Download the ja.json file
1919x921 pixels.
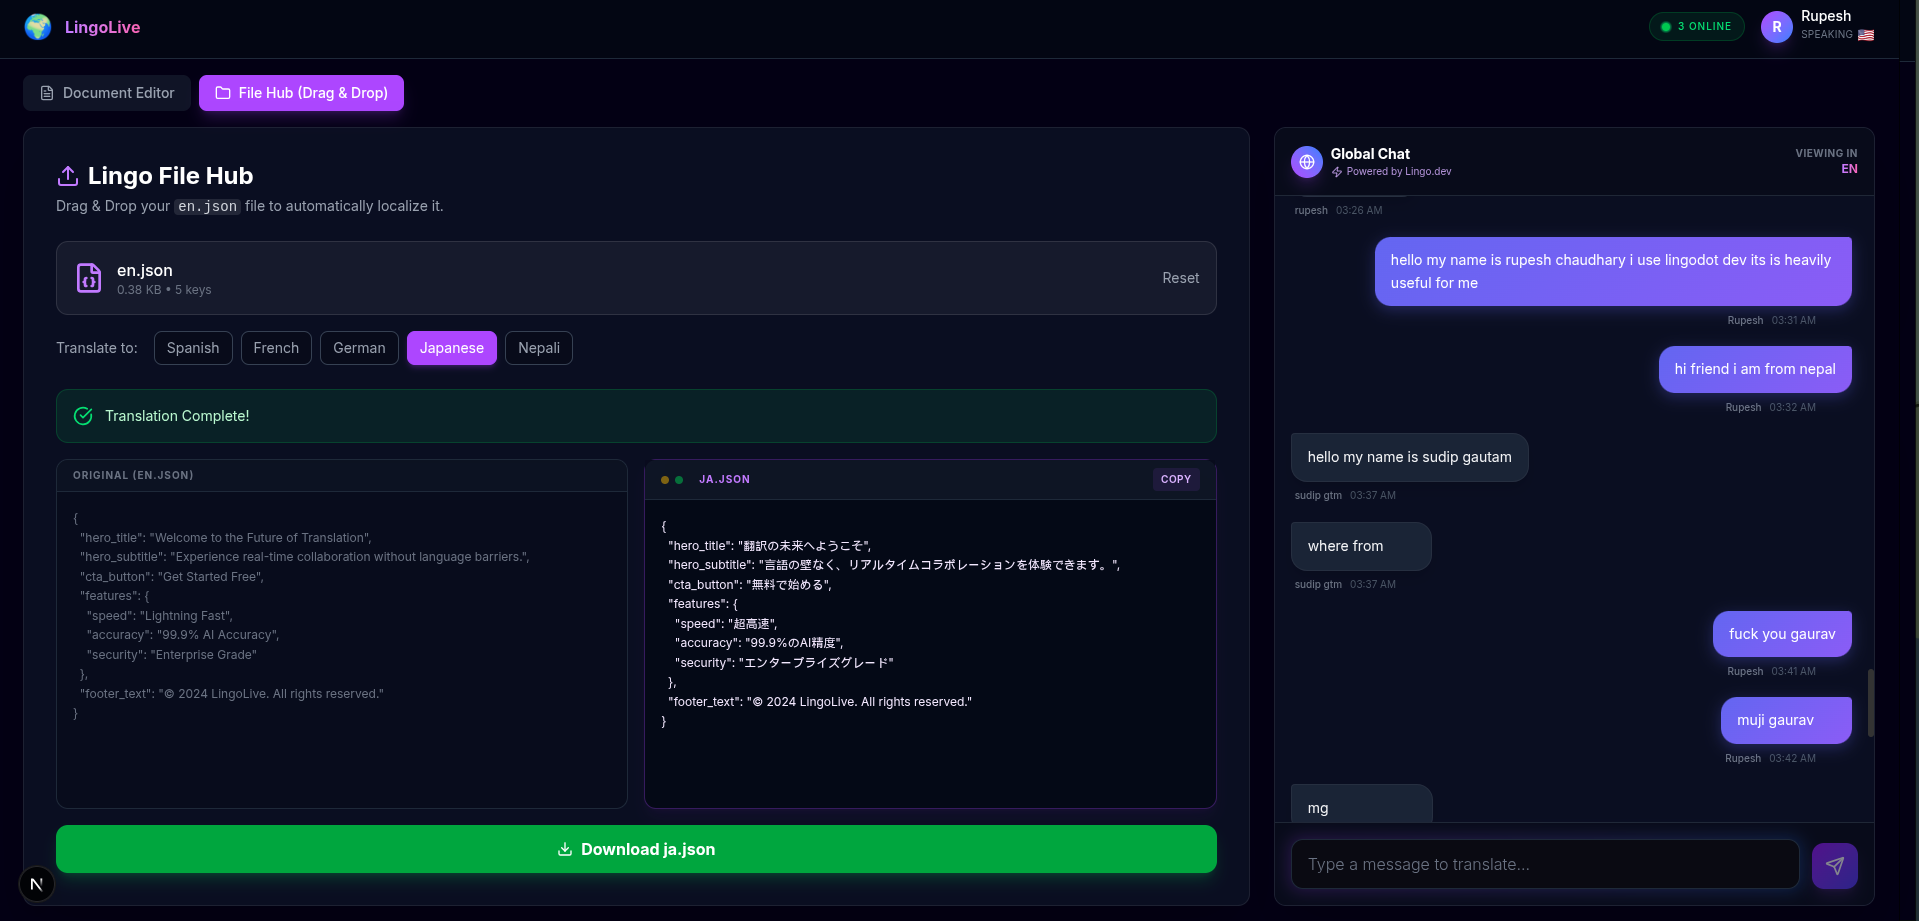click(x=636, y=849)
